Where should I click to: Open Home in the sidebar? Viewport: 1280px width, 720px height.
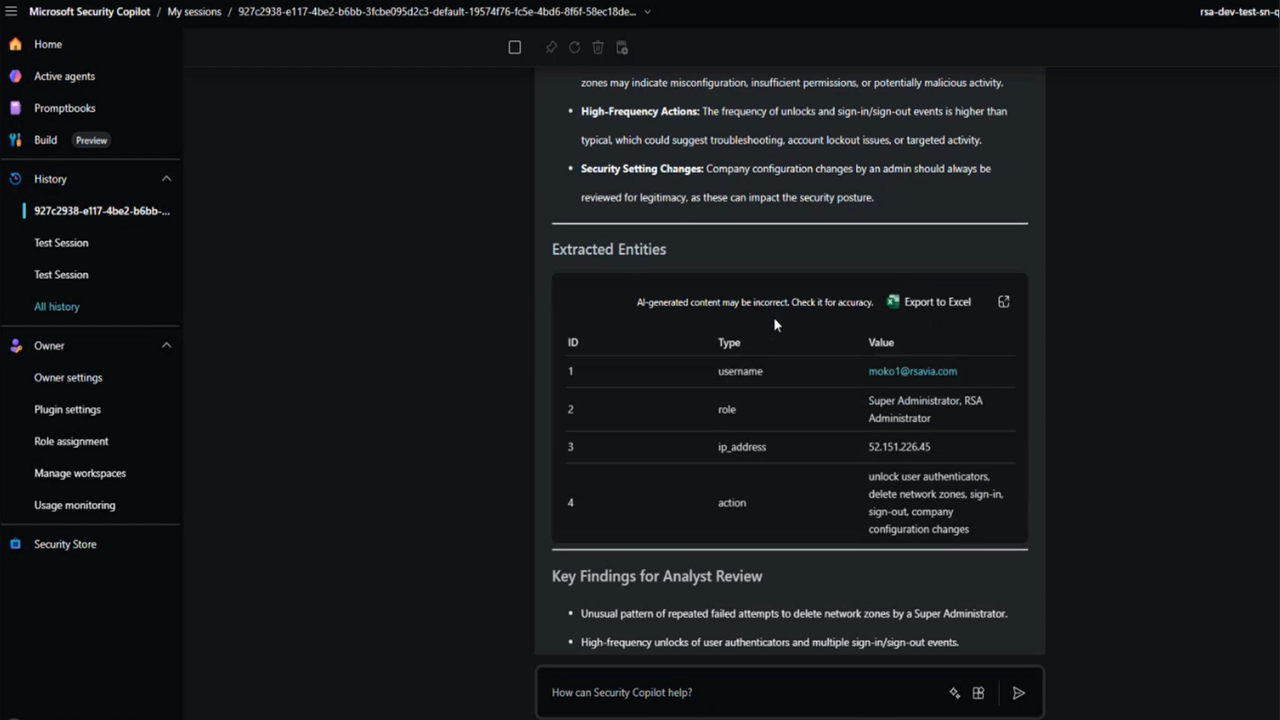[x=48, y=44]
